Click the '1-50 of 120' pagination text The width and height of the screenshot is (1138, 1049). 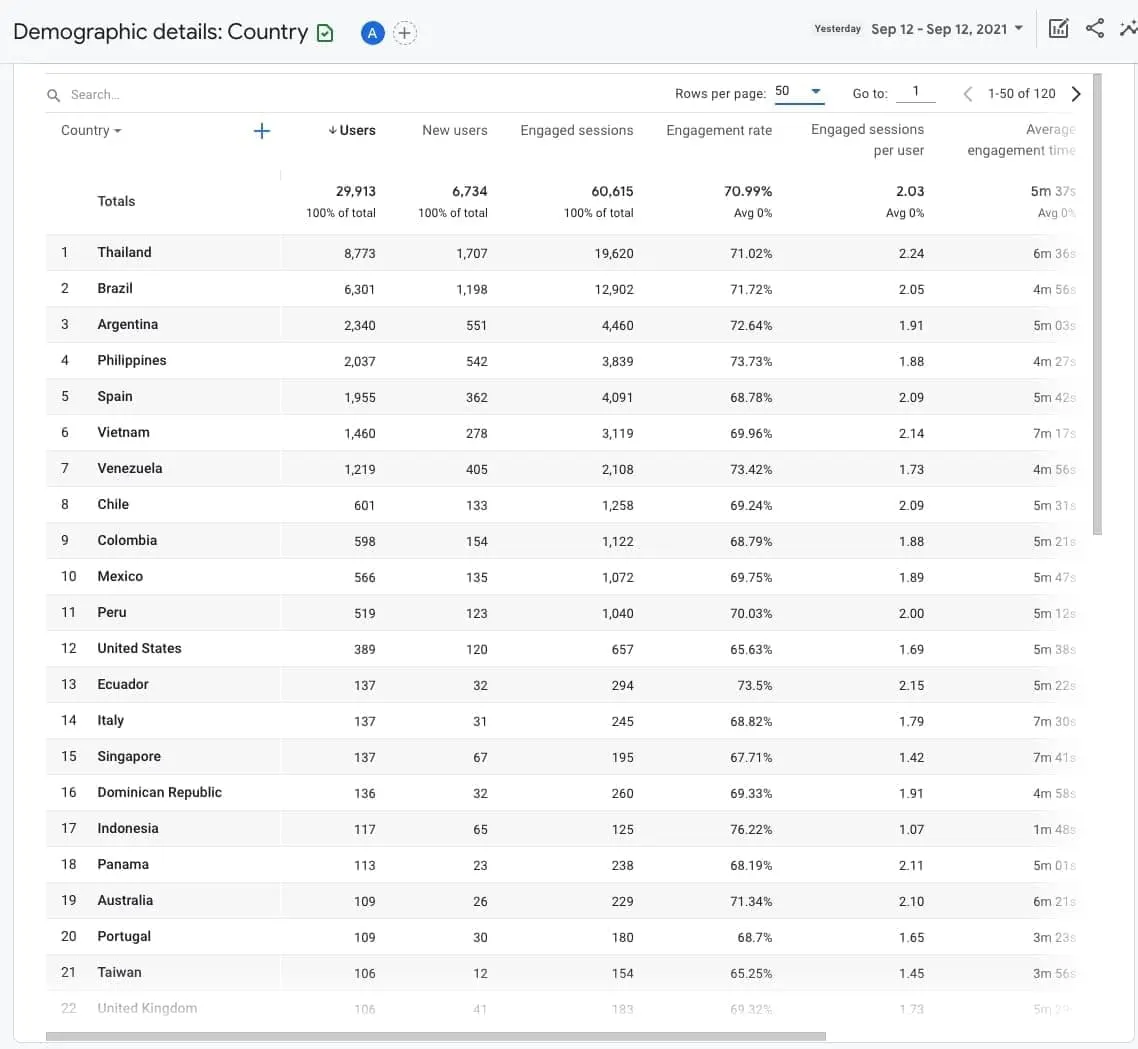tap(1021, 94)
